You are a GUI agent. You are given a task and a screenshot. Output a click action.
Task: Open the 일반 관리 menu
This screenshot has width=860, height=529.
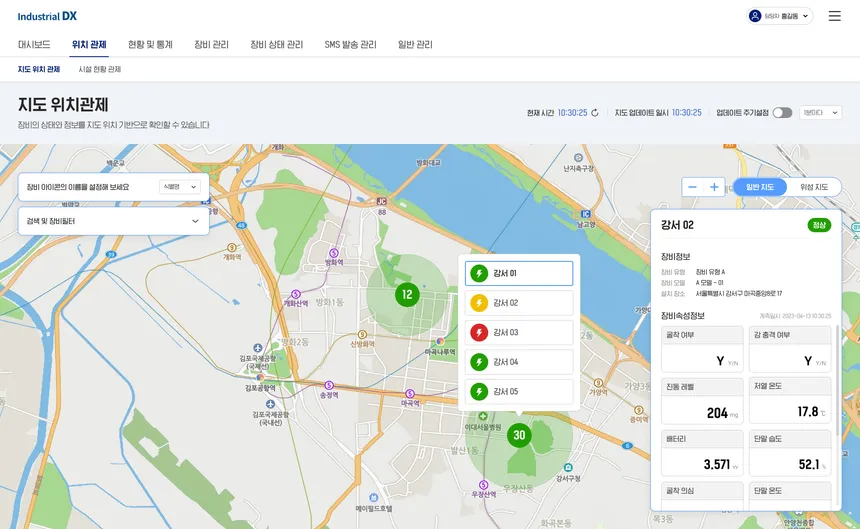tap(415, 44)
